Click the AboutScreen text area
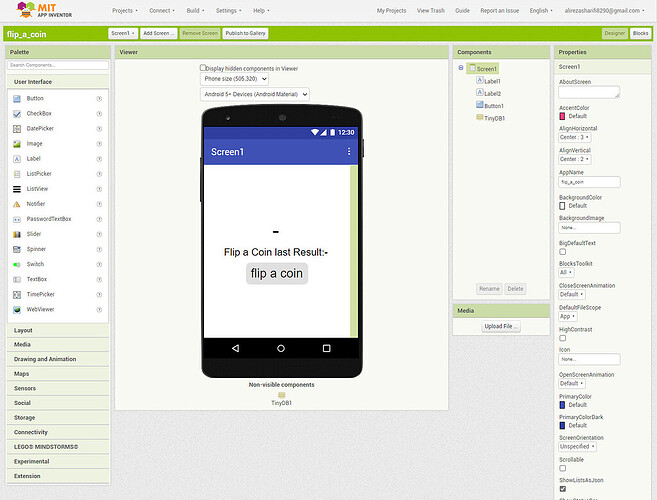Viewport: 657px width, 500px height. (x=589, y=92)
